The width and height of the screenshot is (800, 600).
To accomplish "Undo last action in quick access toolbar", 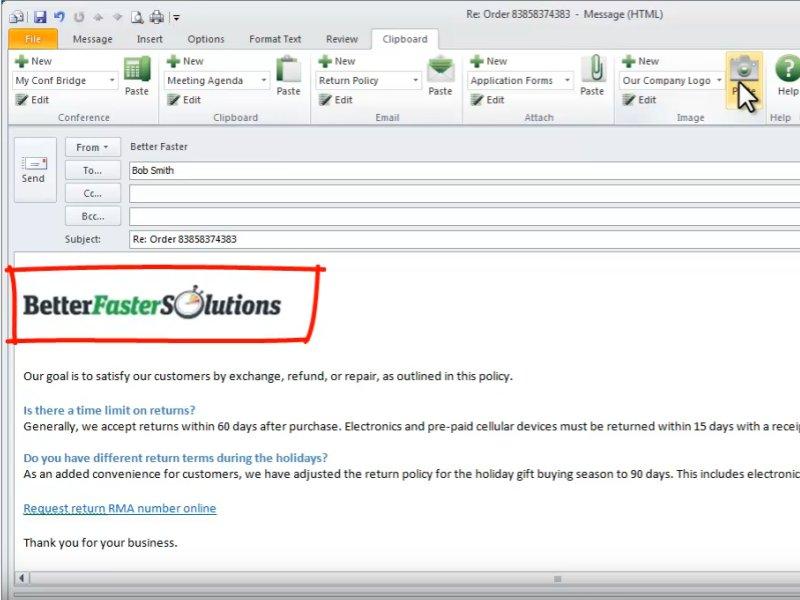I will click(x=59, y=17).
